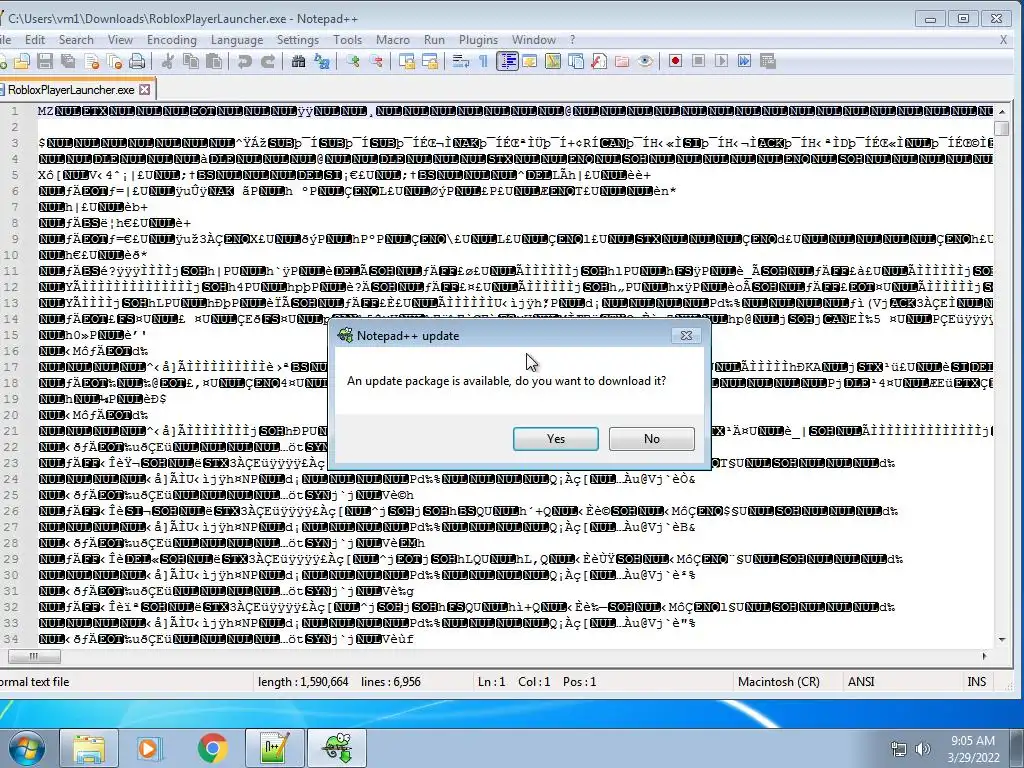The image size is (1024, 768).
Task: Start macro recording with red circle
Action: [x=675, y=61]
